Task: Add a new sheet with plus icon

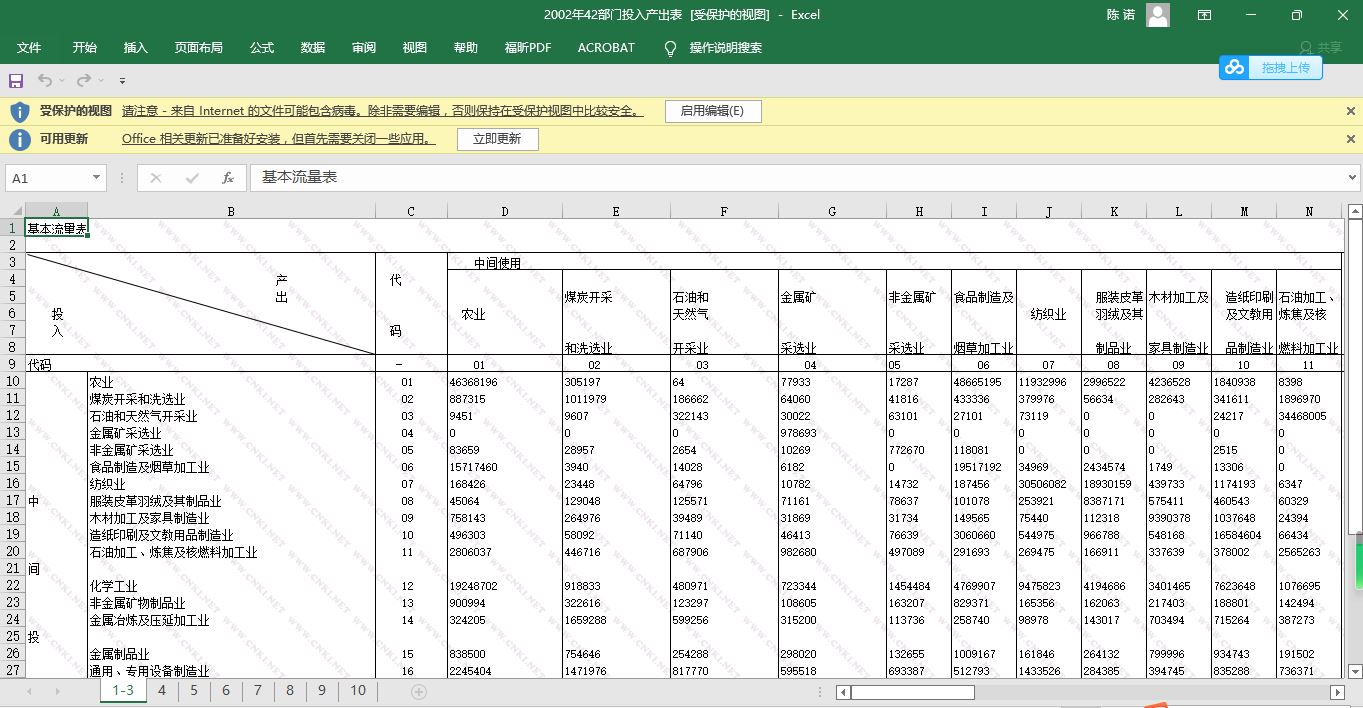Action: 419,691
